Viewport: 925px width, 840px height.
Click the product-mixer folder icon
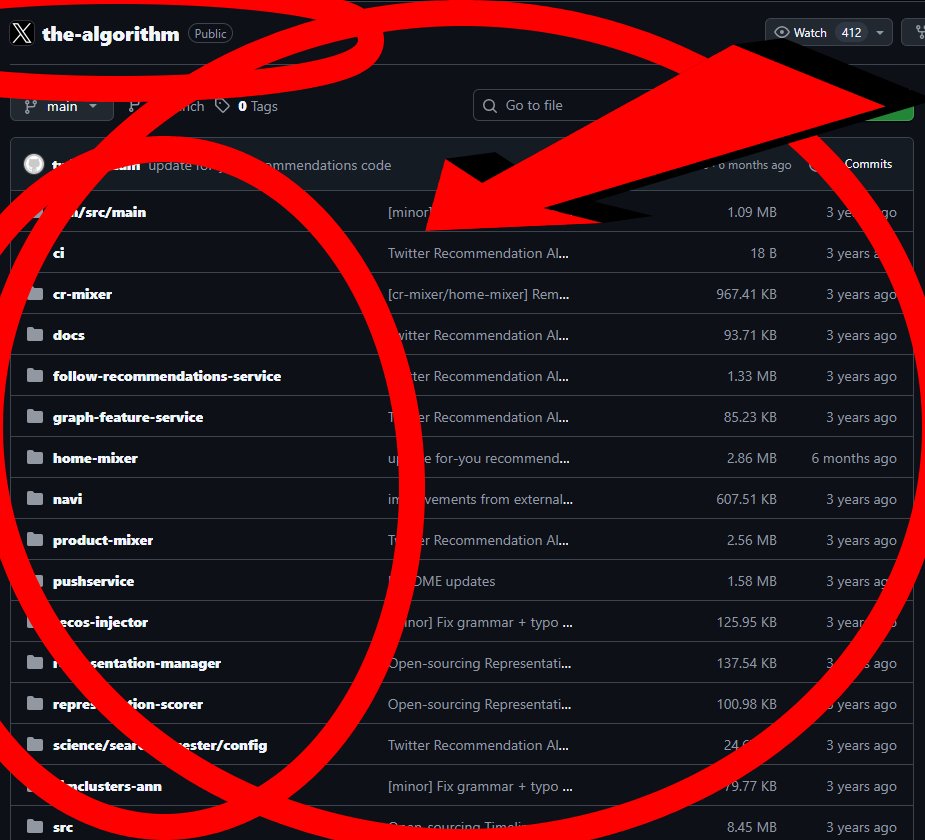point(35,539)
